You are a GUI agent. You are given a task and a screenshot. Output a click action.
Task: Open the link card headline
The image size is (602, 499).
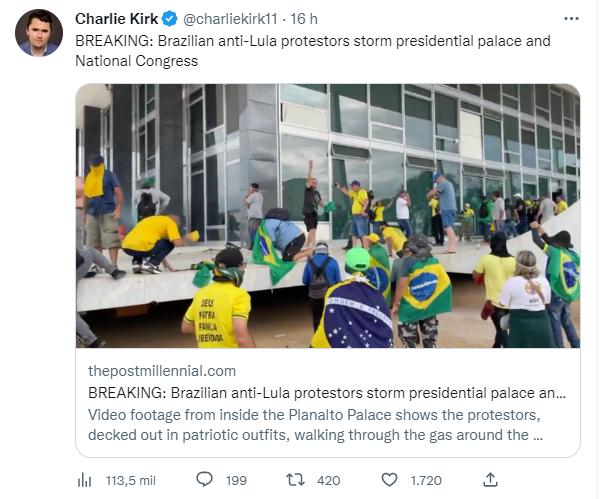tap(327, 392)
